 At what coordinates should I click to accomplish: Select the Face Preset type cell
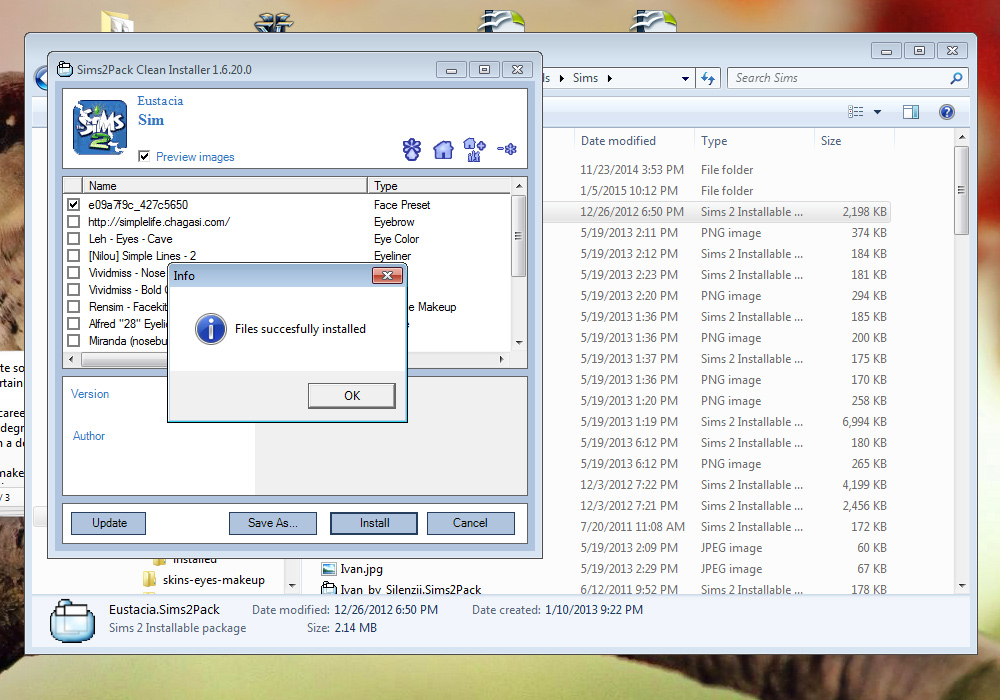(x=402, y=205)
